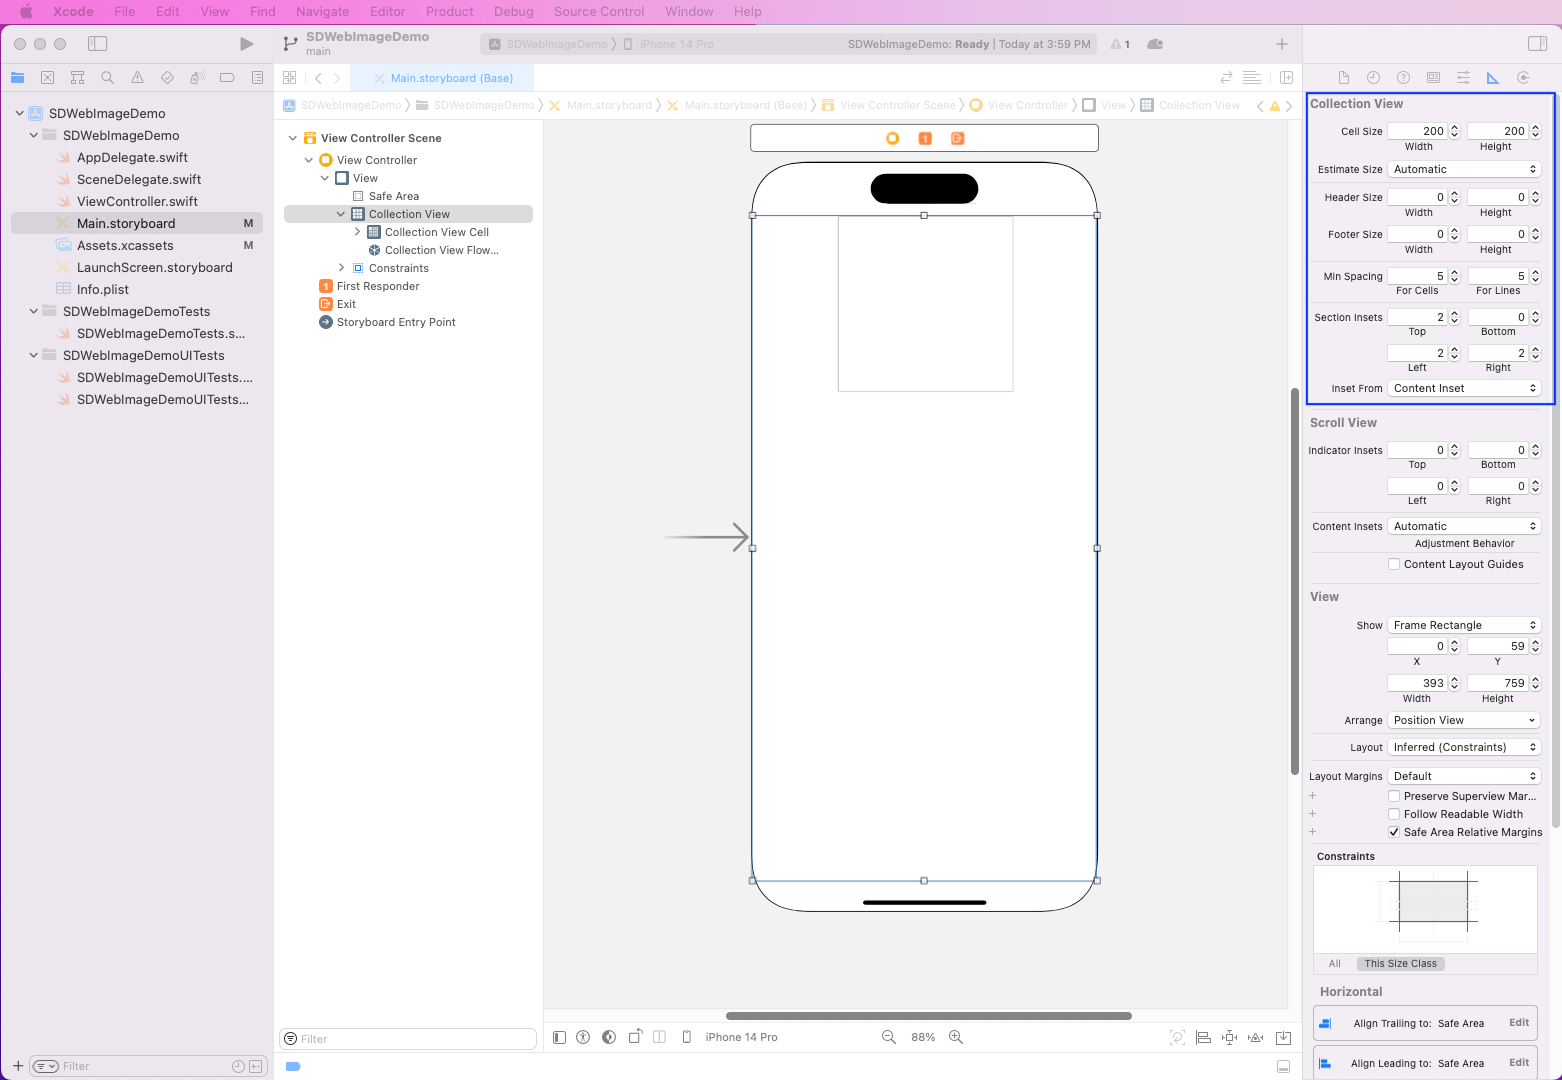Select the Main.storyboard (Base) tab
Viewport: 1562px width, 1080px height.
451,78
